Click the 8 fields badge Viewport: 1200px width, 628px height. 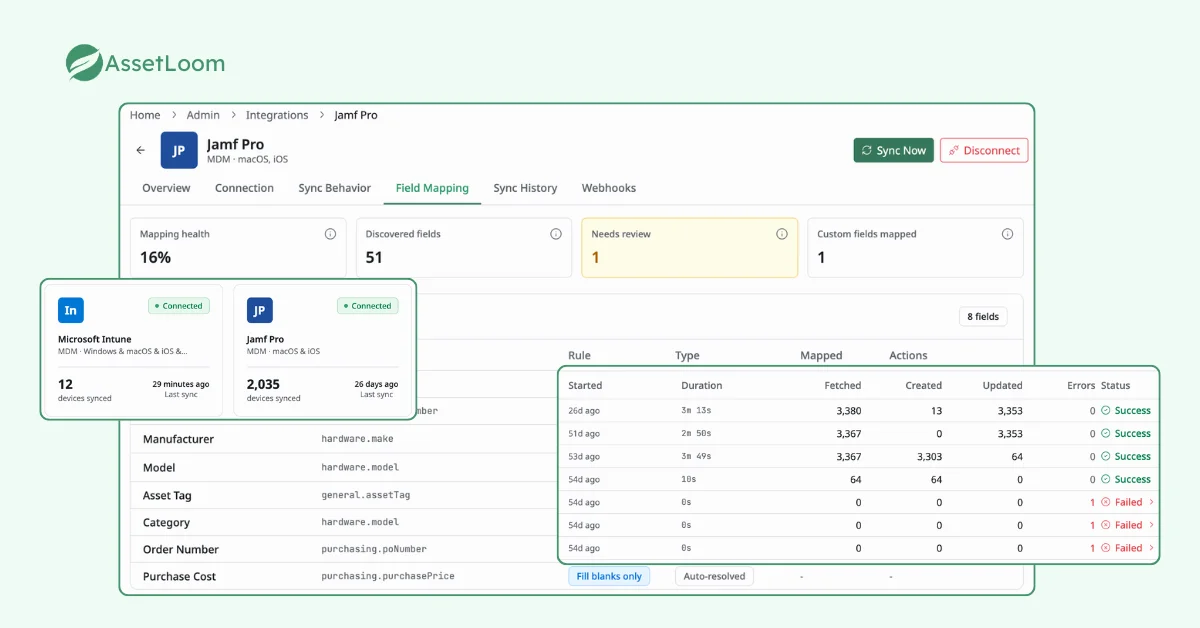tap(982, 317)
